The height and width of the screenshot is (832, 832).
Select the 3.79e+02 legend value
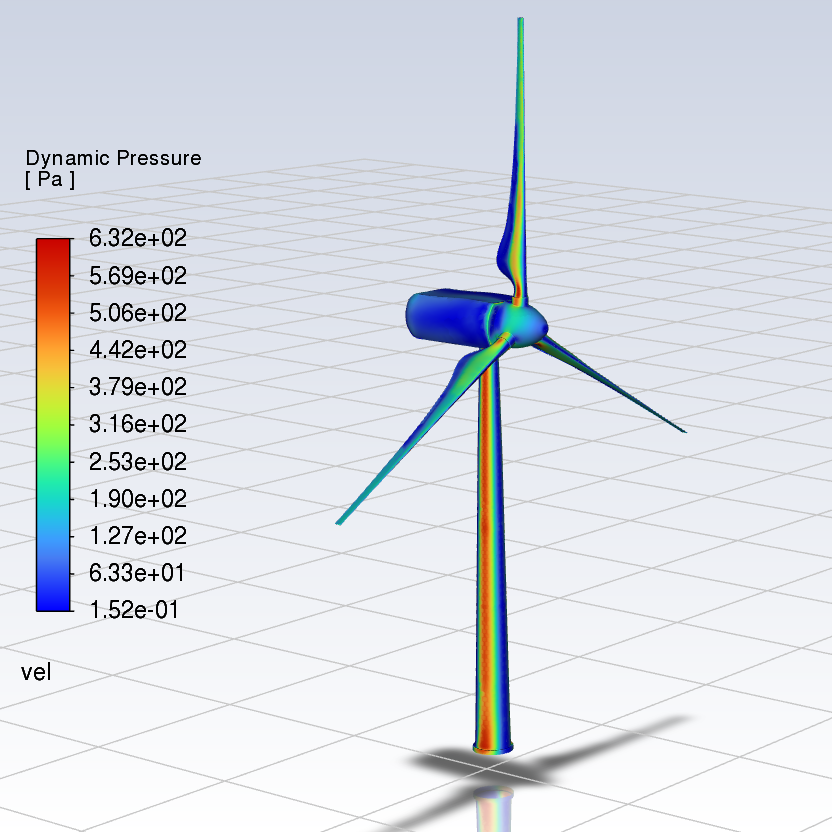pyautogui.click(x=138, y=387)
